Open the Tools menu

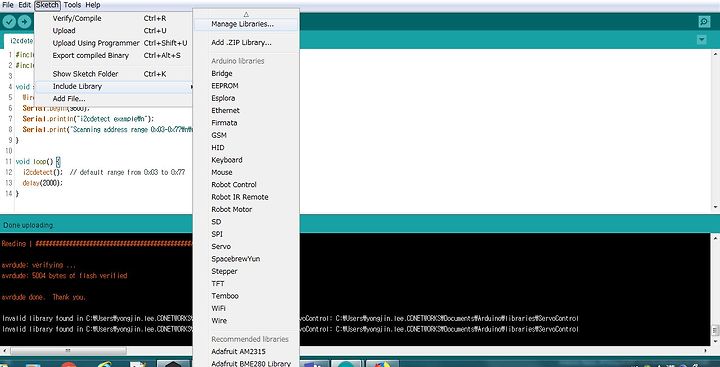pyautogui.click(x=72, y=5)
